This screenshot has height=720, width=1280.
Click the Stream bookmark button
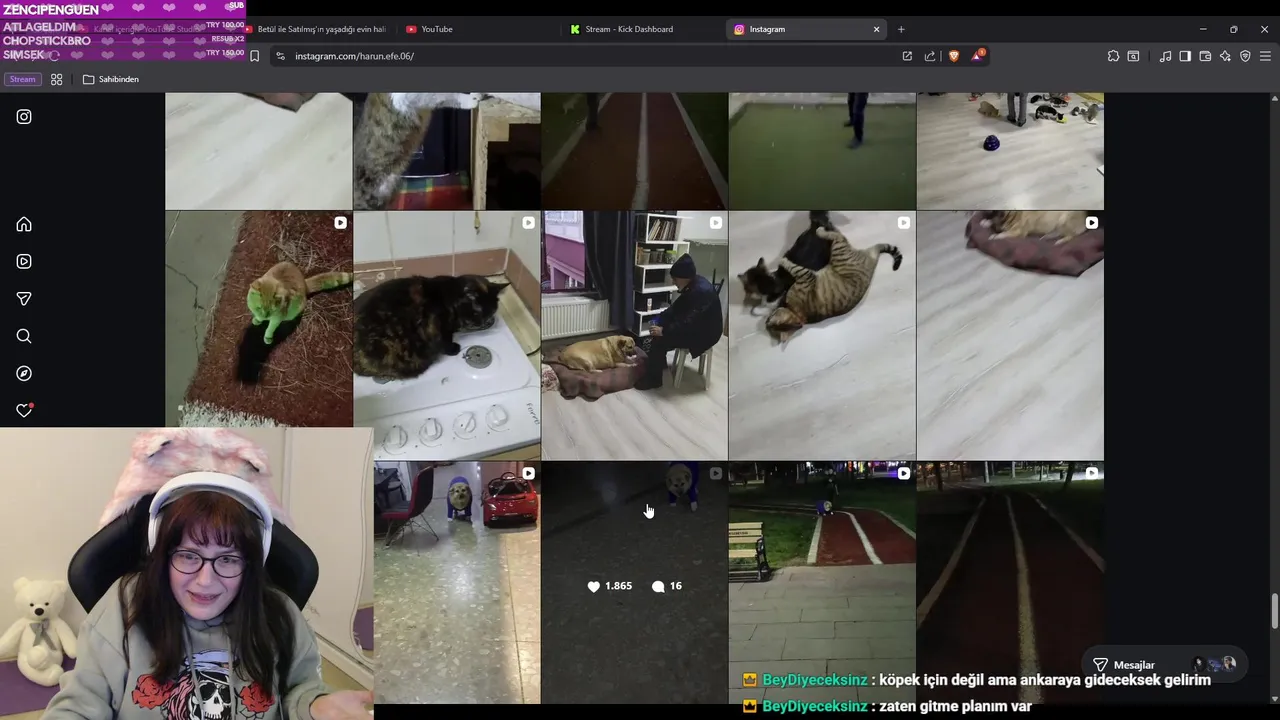click(x=22, y=79)
